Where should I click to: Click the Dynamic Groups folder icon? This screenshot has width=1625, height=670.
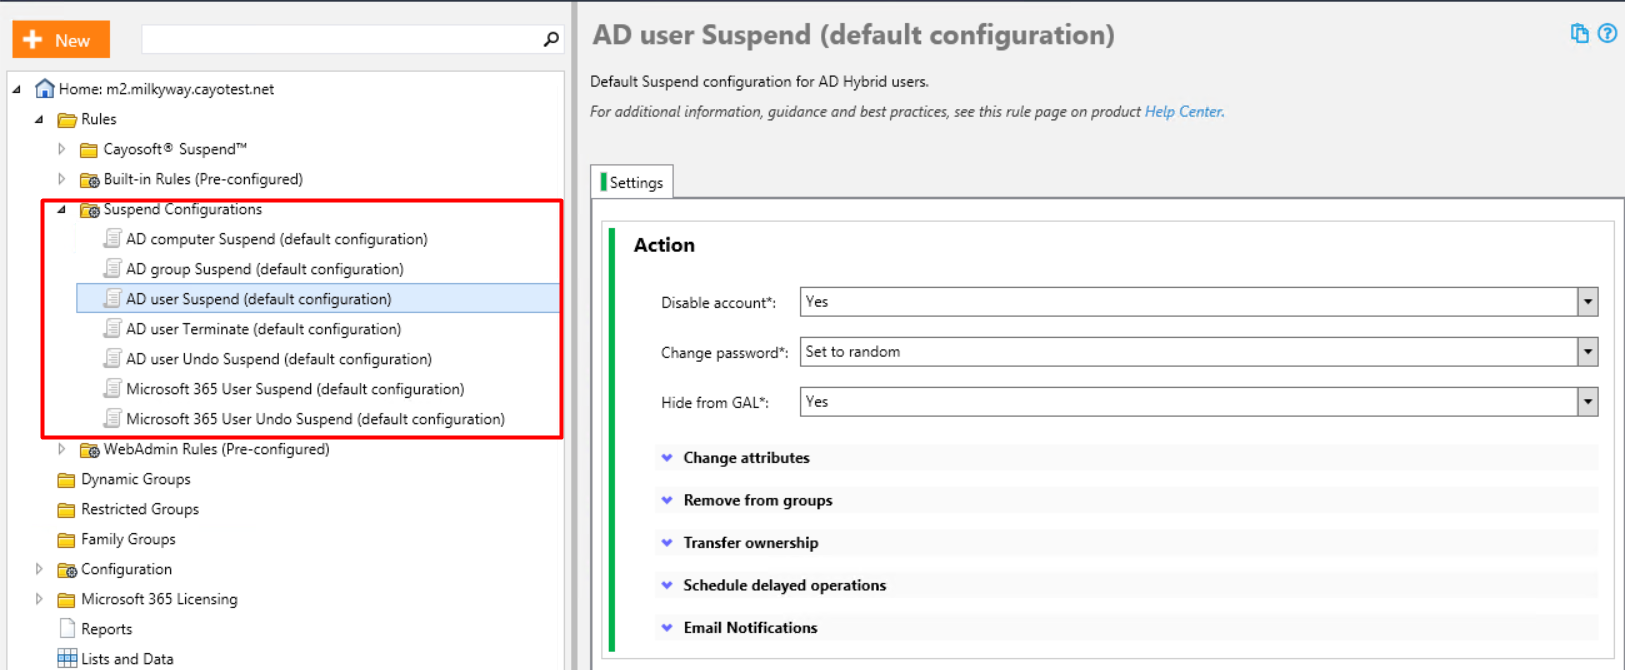(x=67, y=480)
